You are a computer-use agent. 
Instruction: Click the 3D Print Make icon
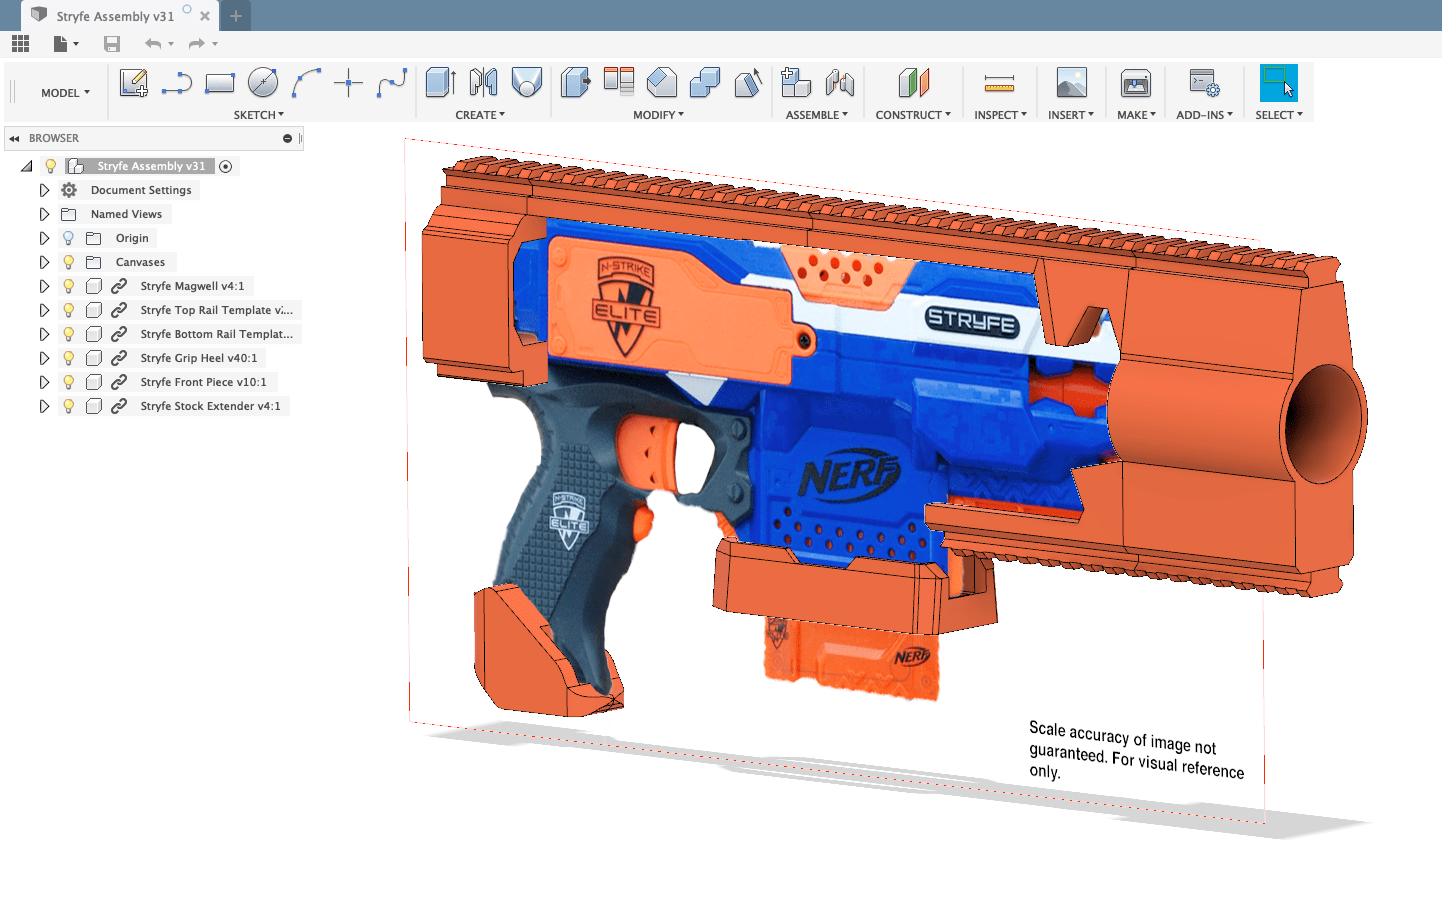1136,83
